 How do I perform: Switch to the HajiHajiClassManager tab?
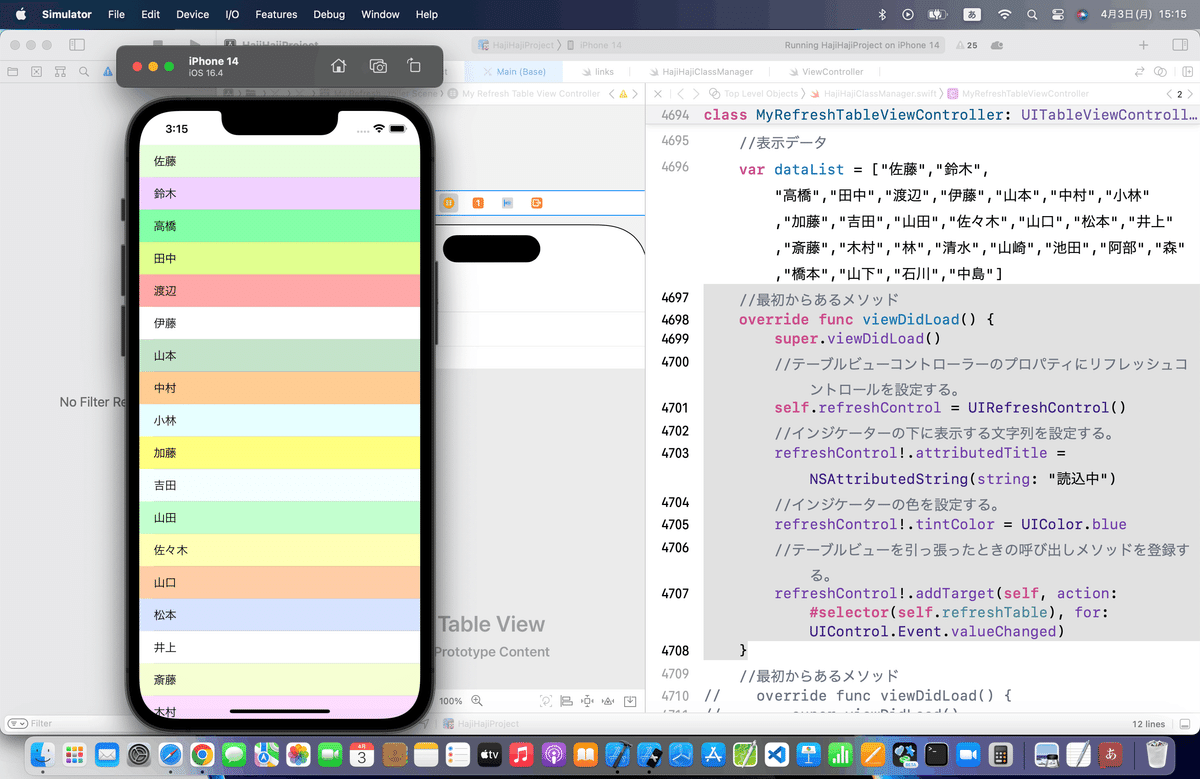(701, 72)
